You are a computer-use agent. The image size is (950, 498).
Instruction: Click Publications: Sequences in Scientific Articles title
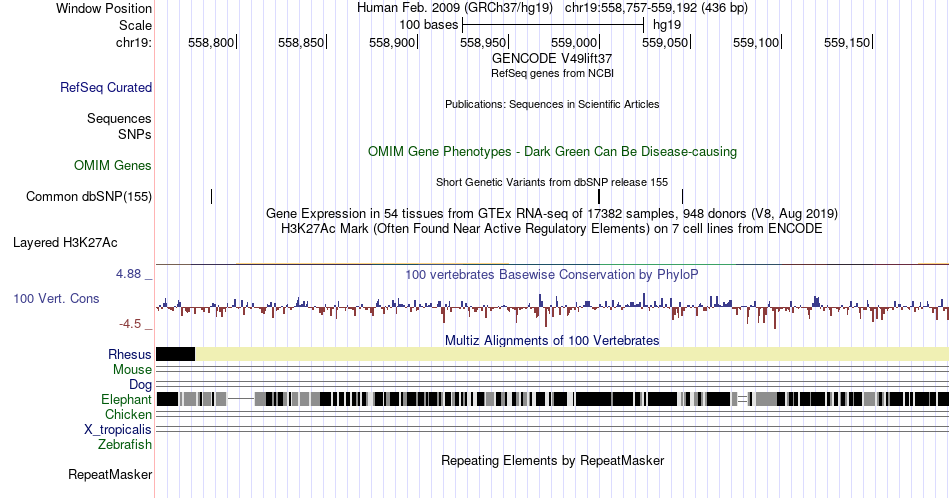552,104
